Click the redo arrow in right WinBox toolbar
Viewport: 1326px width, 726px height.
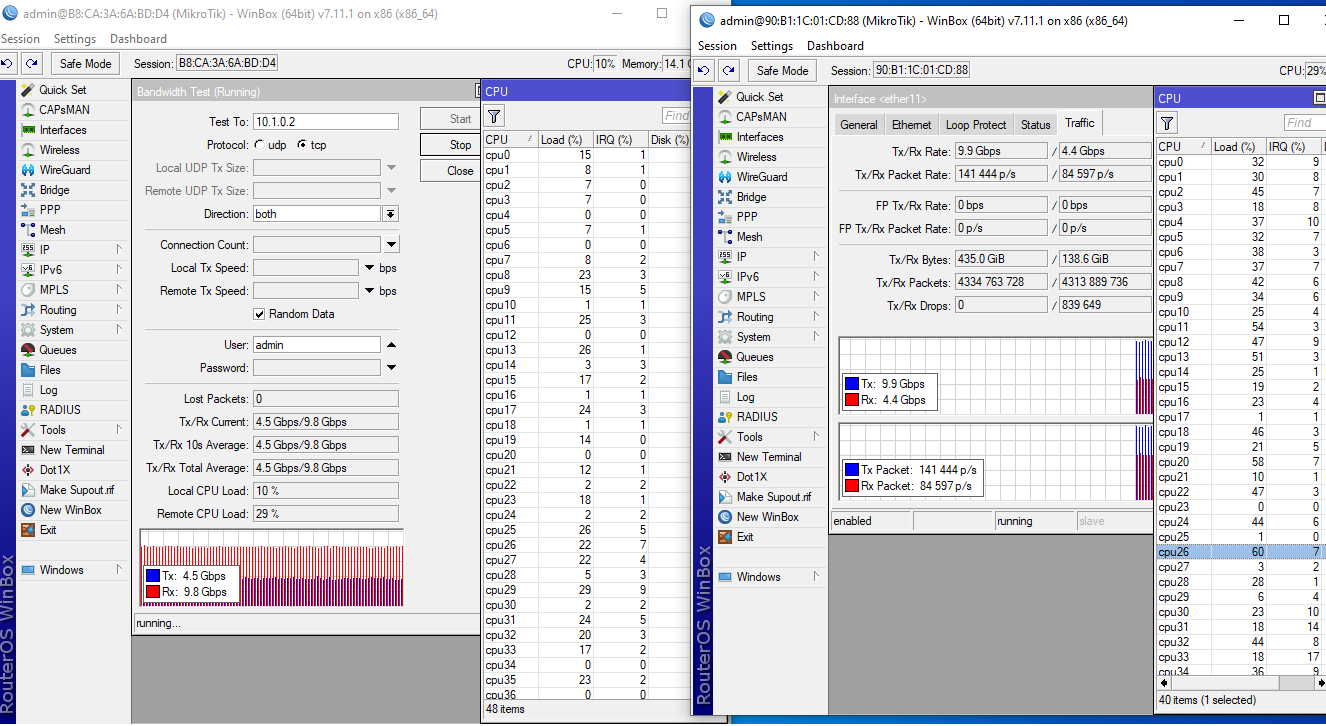[729, 71]
